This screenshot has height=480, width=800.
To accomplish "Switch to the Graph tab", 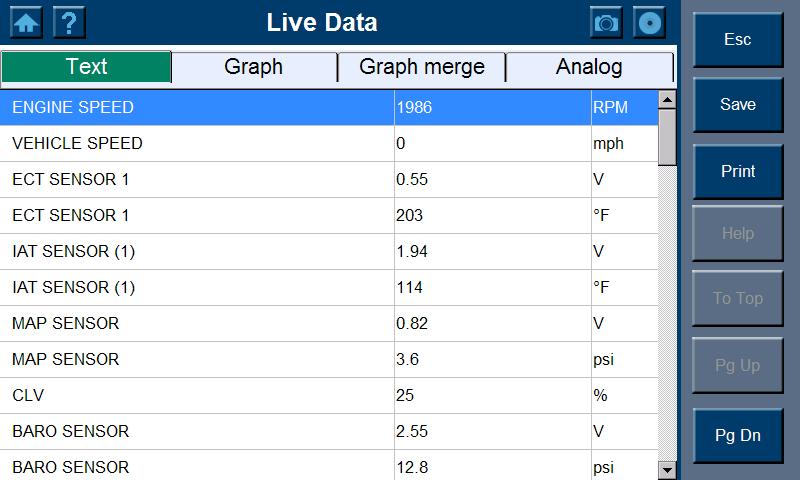I will (x=254, y=67).
